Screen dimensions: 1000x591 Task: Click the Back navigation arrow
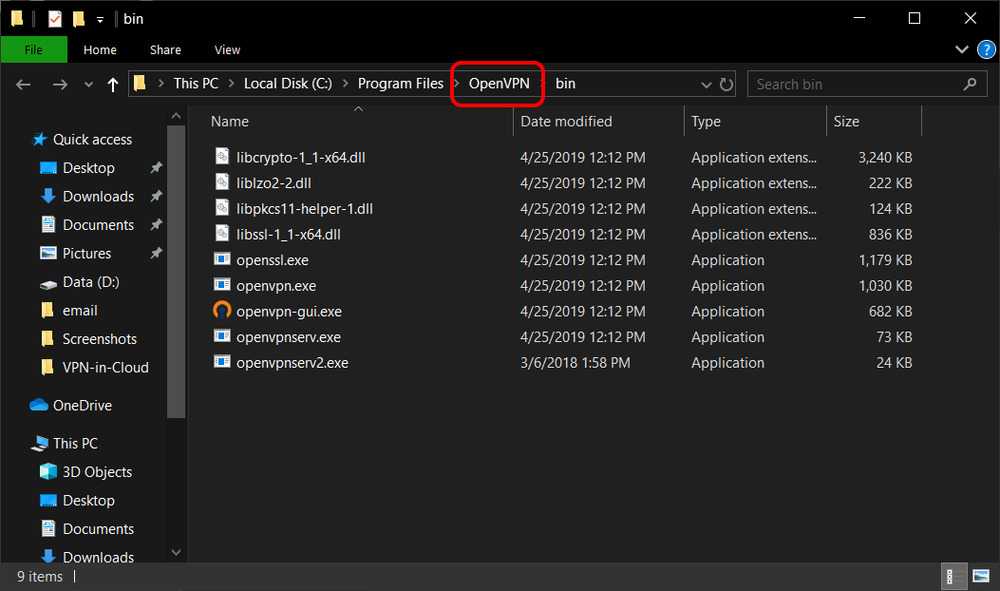pos(24,85)
